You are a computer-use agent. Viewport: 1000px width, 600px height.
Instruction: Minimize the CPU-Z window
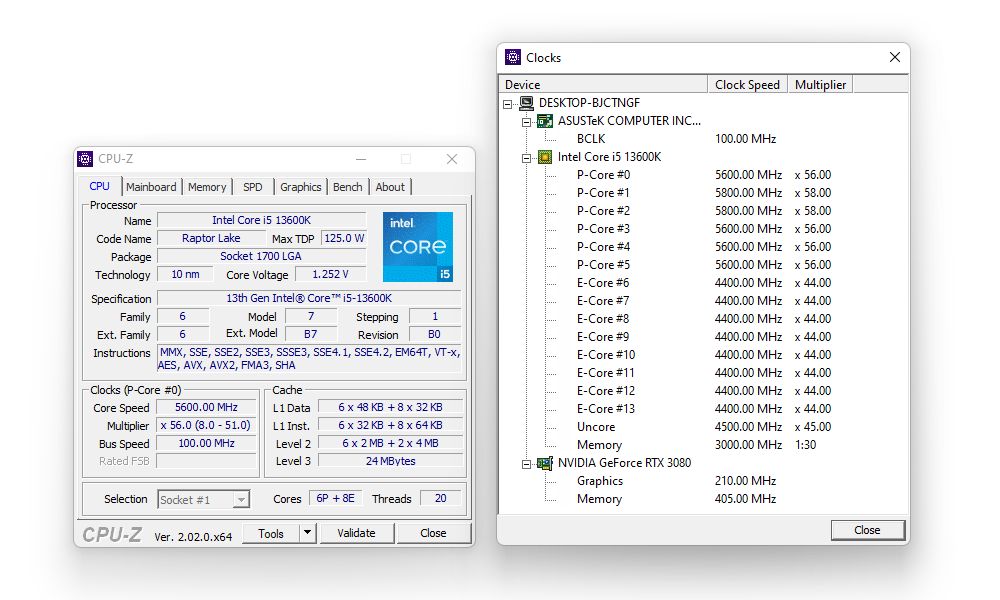361,159
